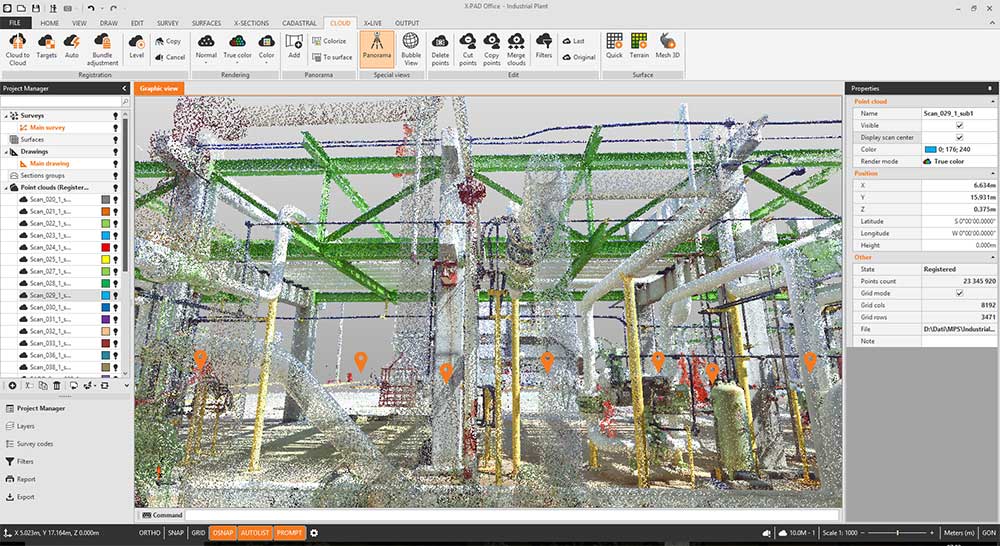Viewport: 1000px width, 546px height.
Task: Toggle the Visible checkbox
Action: point(959,126)
